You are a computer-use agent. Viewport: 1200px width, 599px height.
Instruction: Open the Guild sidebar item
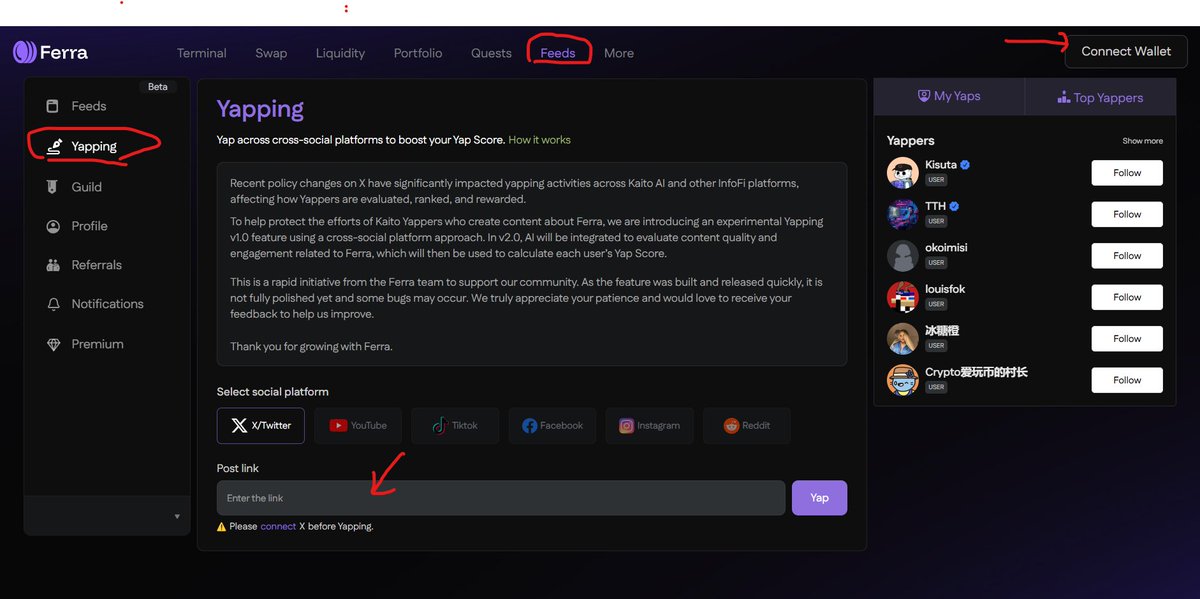pyautogui.click(x=73, y=187)
